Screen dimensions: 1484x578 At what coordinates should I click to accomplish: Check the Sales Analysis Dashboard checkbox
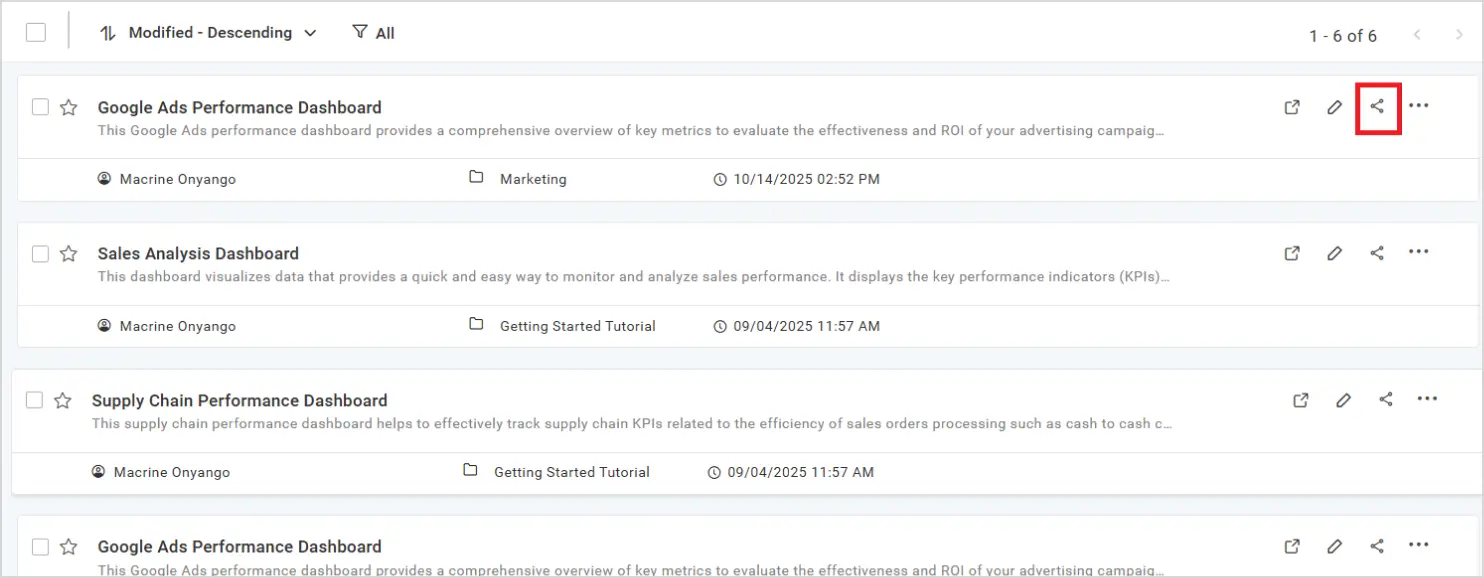pyautogui.click(x=40, y=253)
